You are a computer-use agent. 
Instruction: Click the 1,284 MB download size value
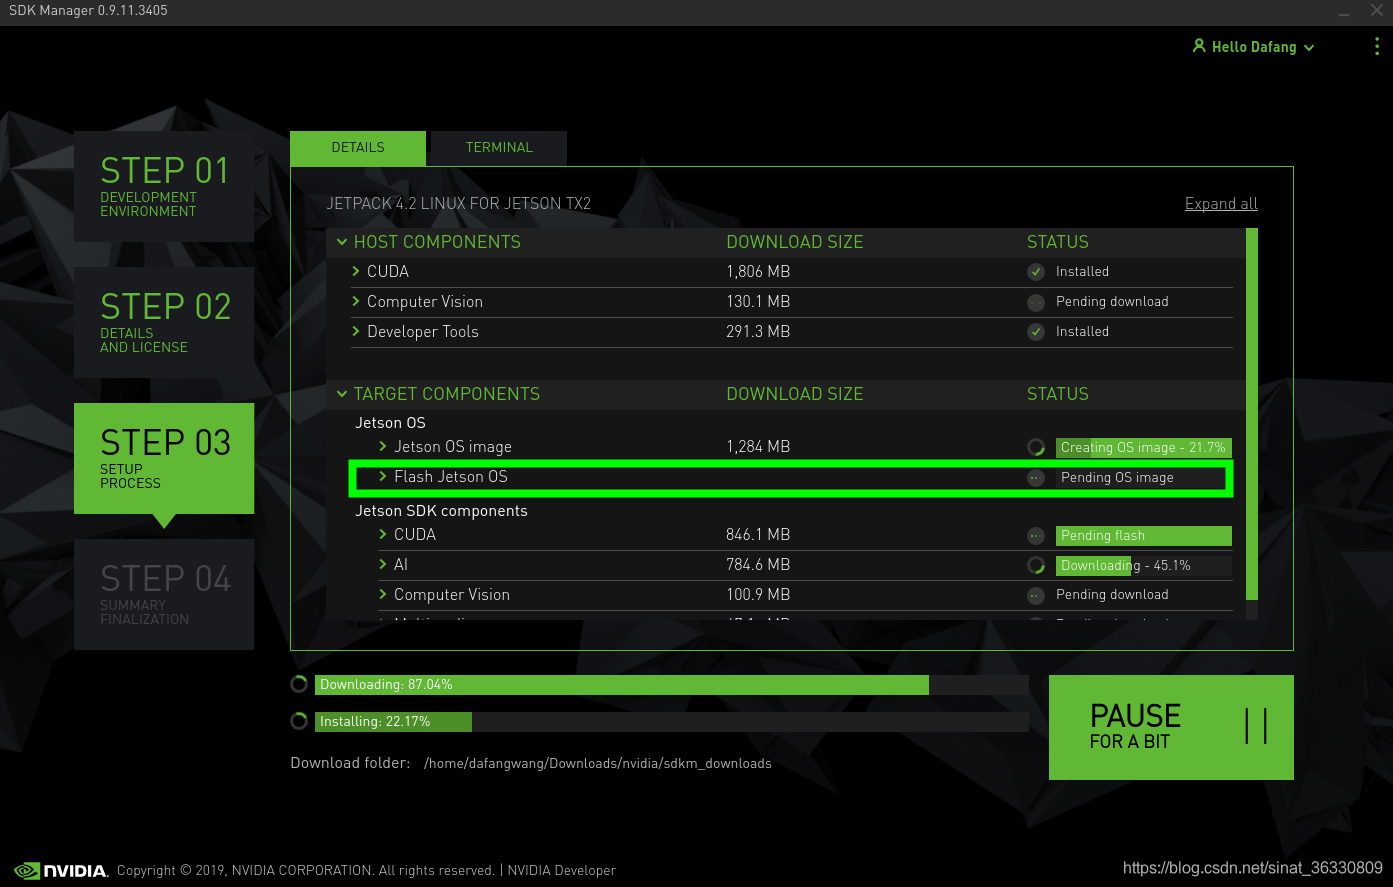click(758, 447)
